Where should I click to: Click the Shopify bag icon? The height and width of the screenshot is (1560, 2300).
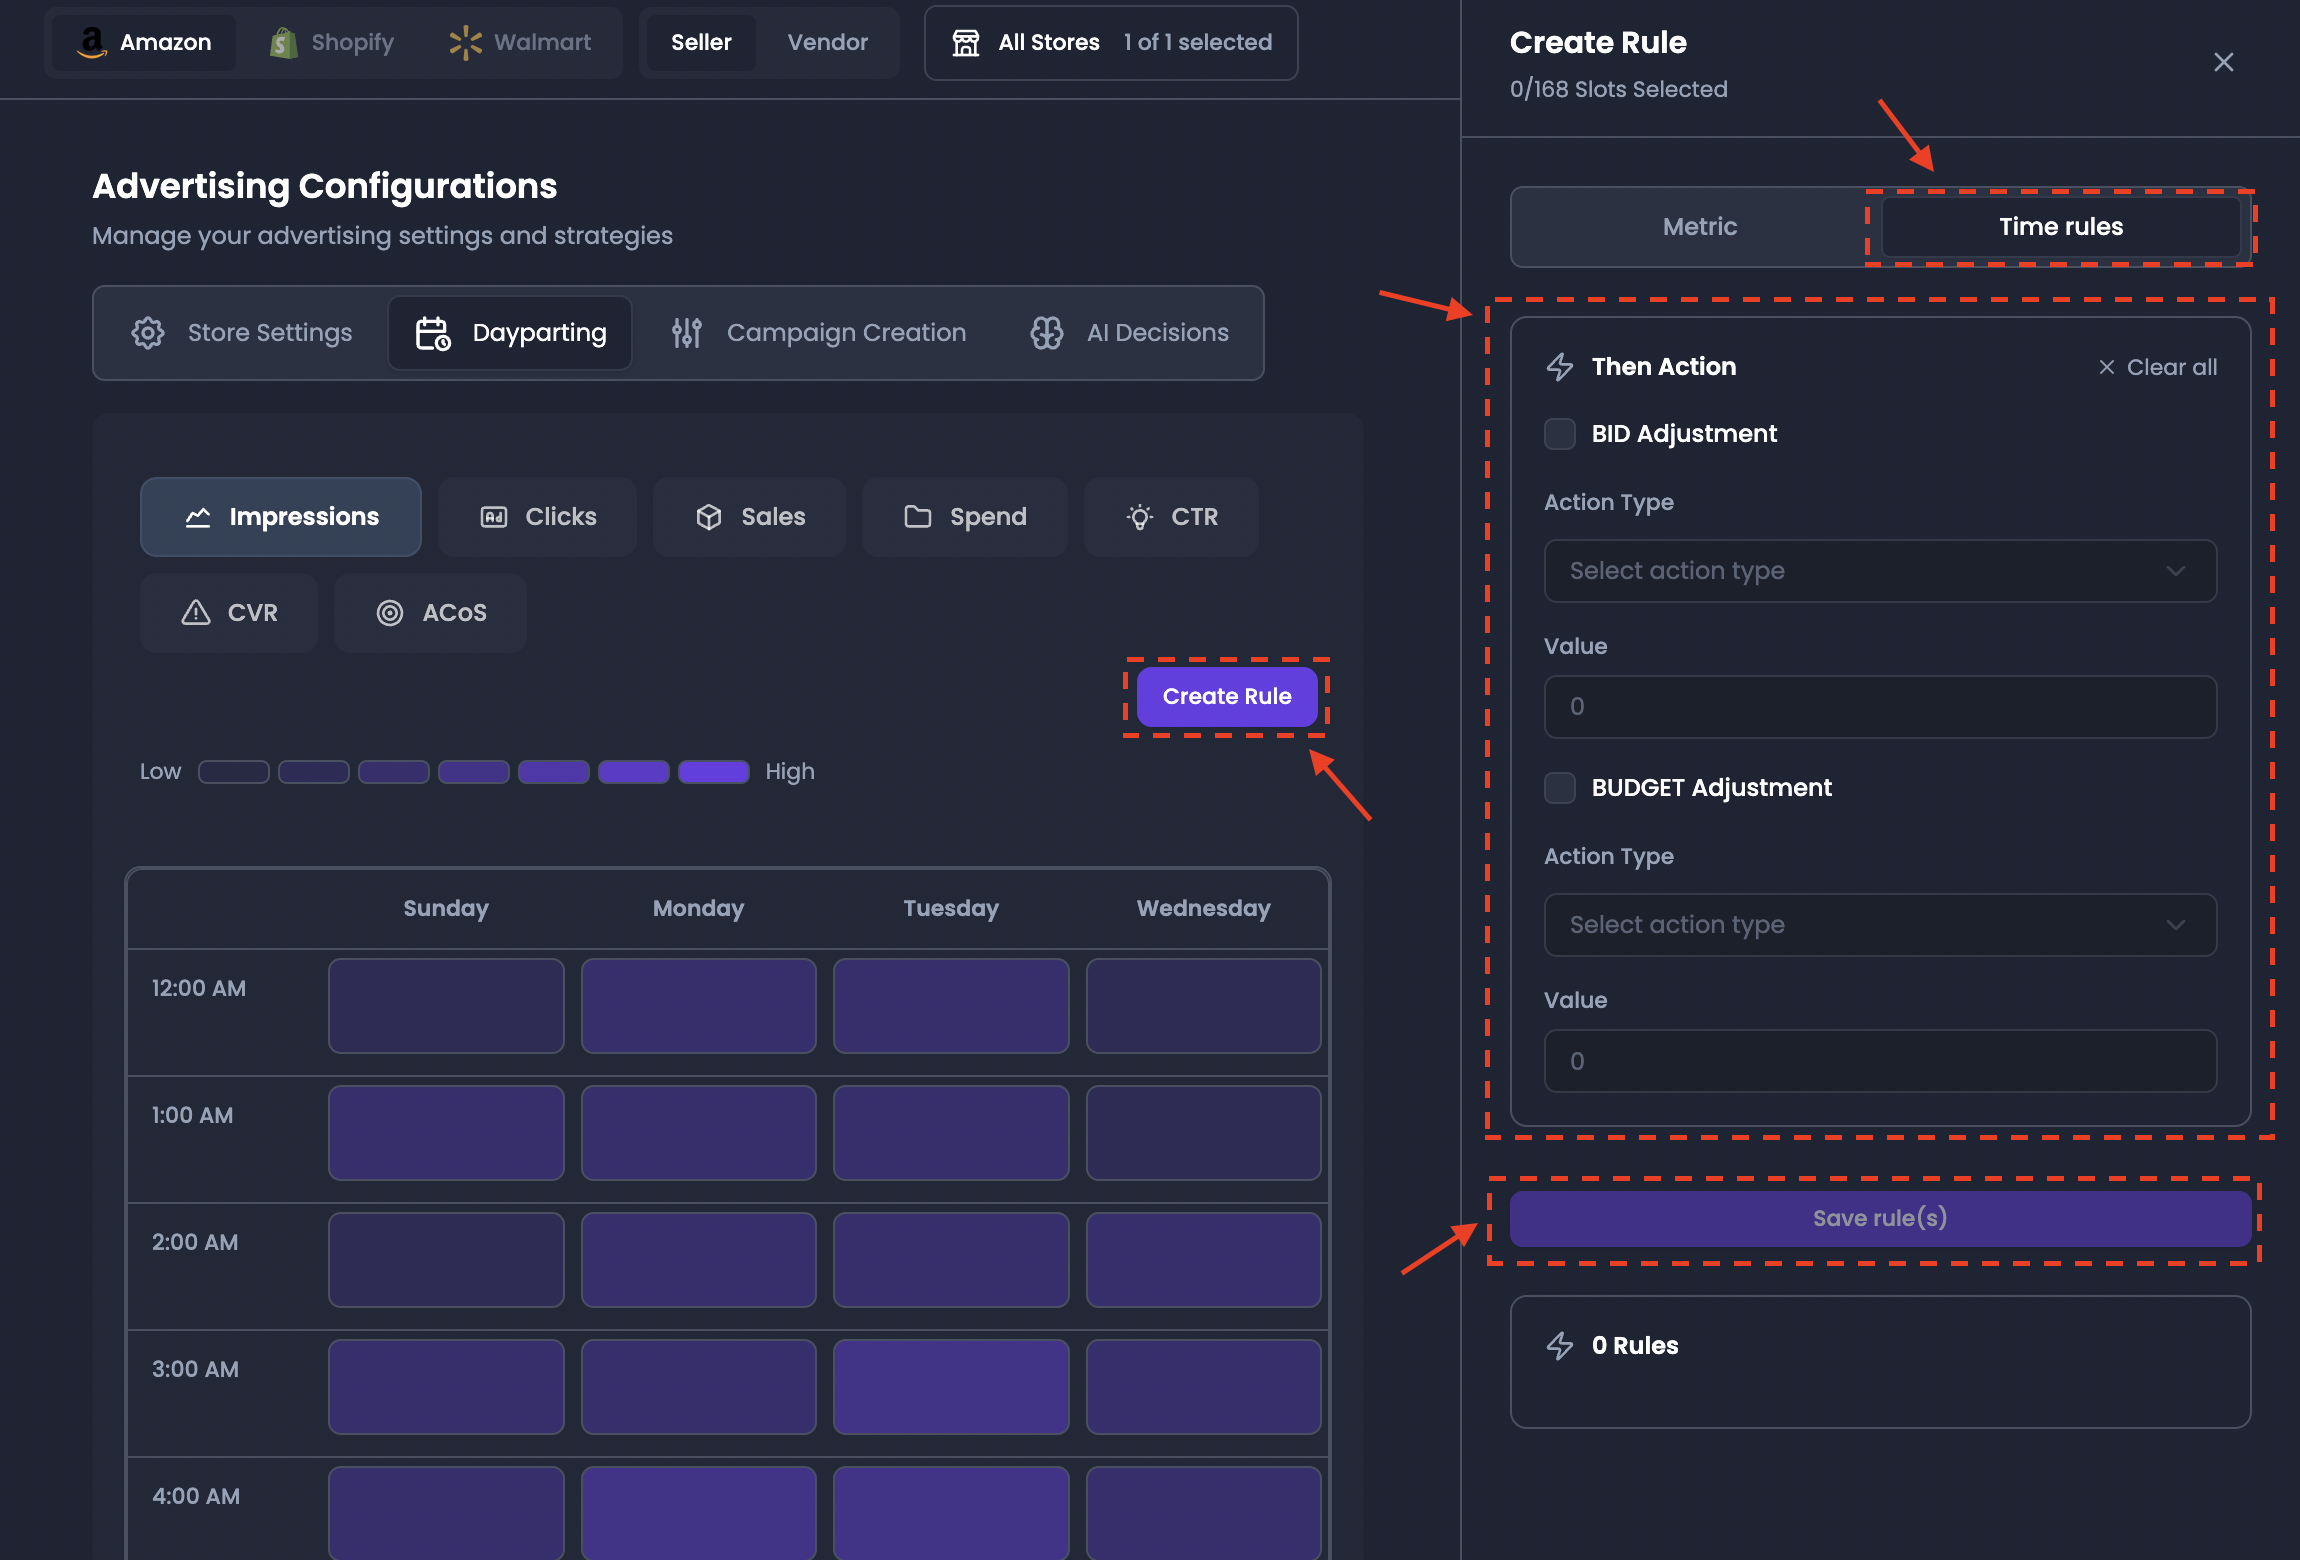pos(284,42)
